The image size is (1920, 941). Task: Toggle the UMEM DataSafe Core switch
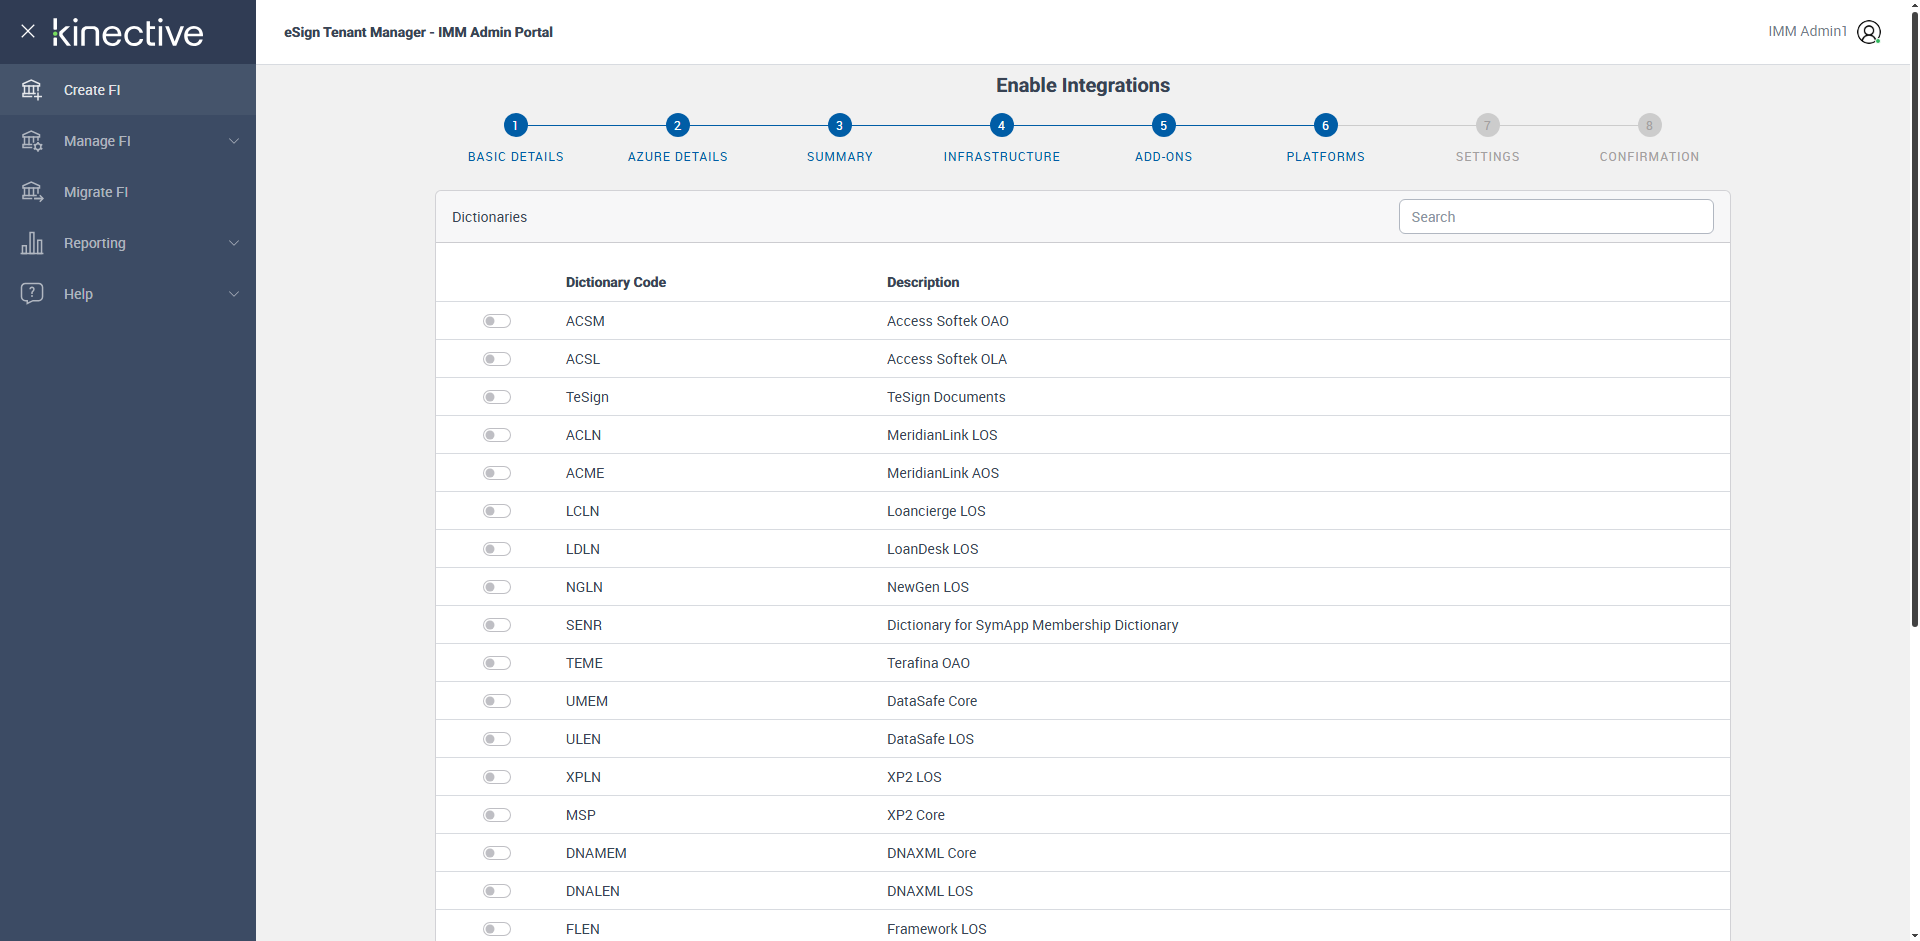coord(497,701)
